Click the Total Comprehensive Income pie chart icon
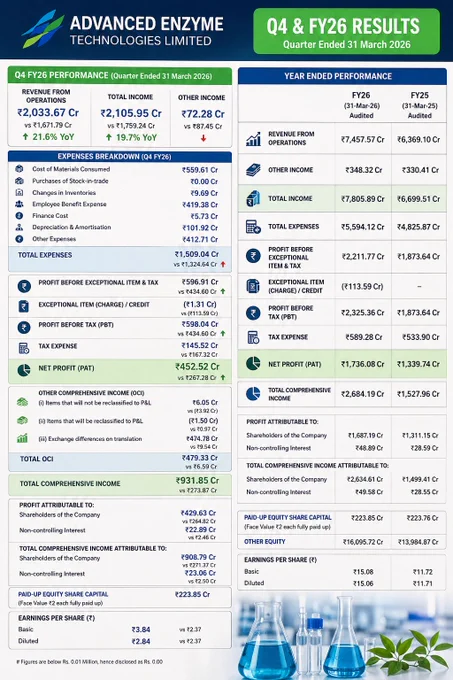This screenshot has width=453, height=680. click(x=253, y=393)
